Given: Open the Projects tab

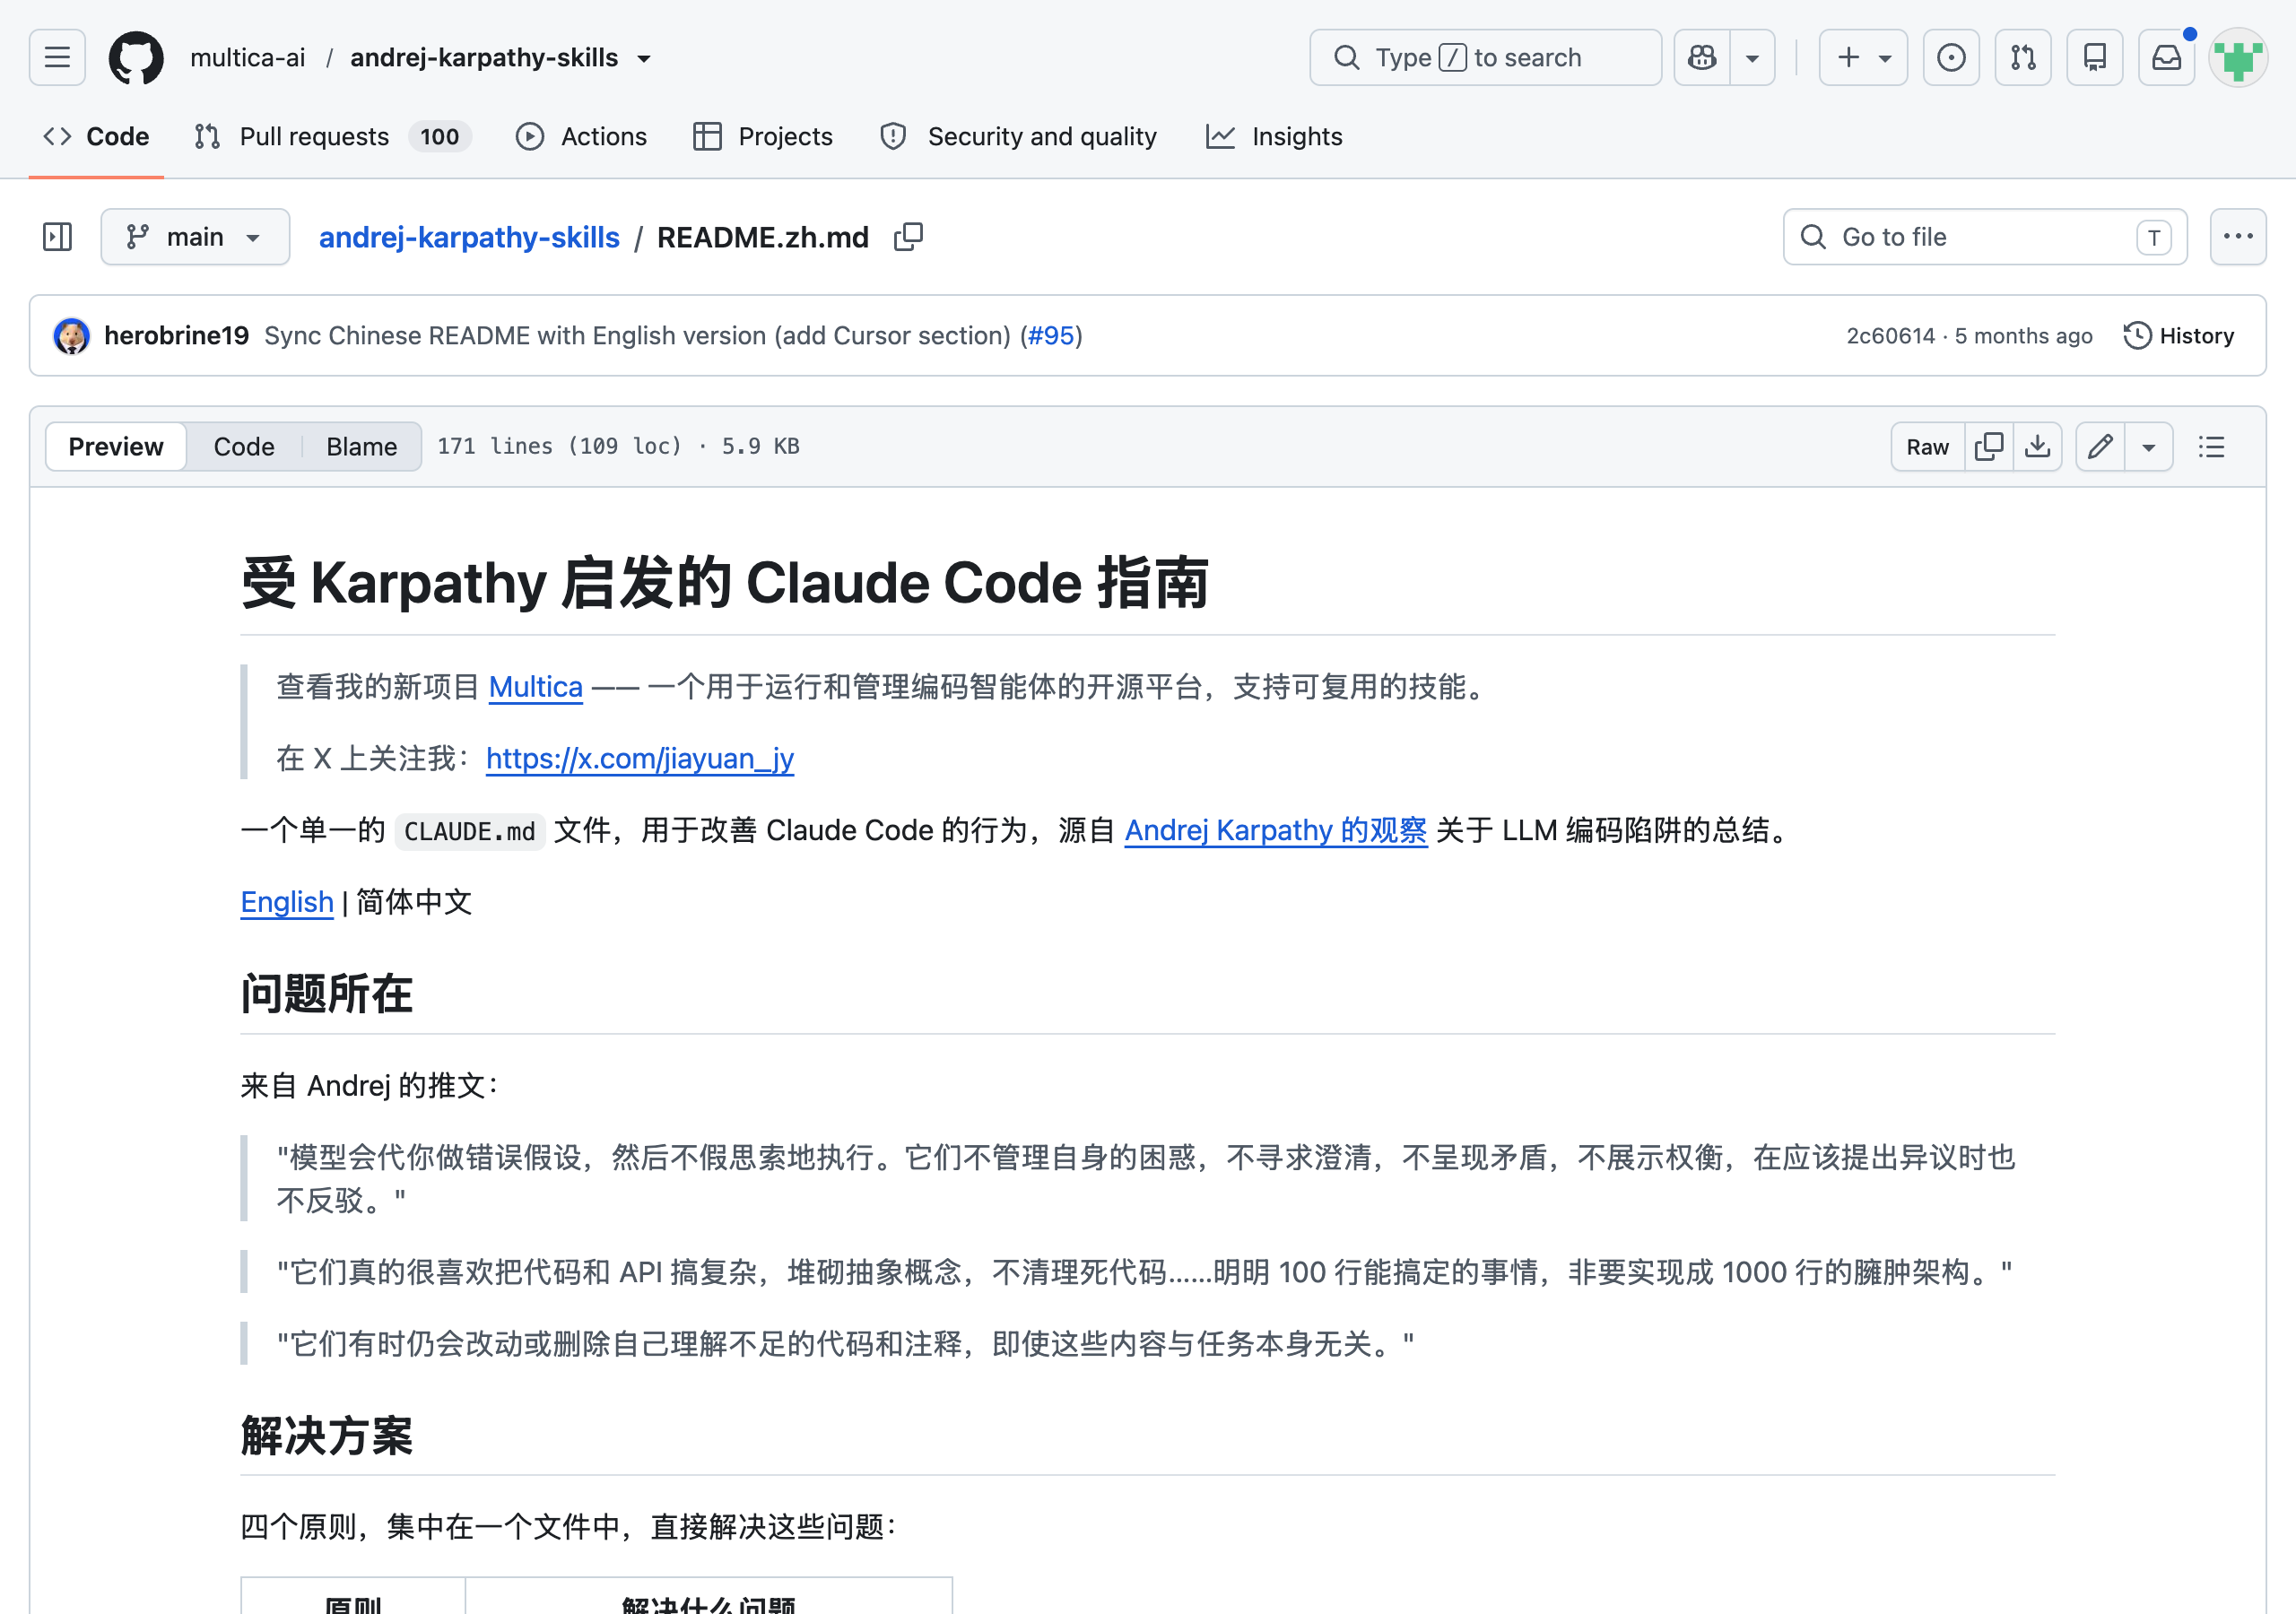Looking at the screenshot, I should pyautogui.click(x=763, y=136).
